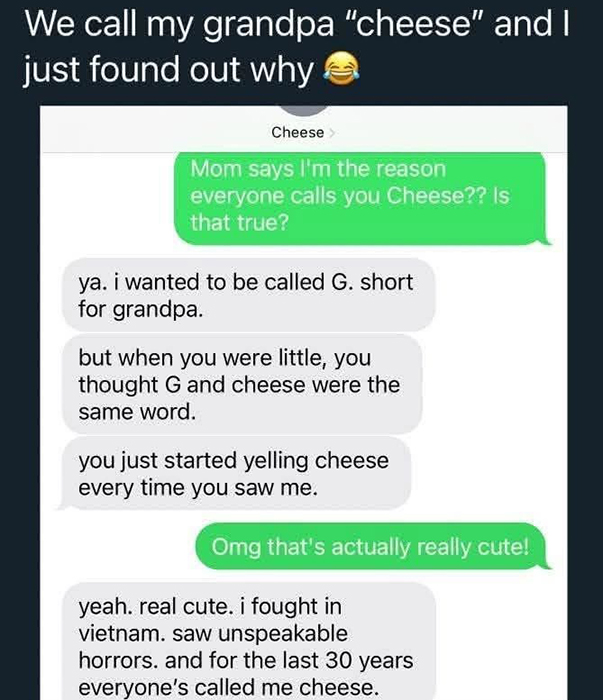Expand contact details chevron beside Cheese

(332, 133)
